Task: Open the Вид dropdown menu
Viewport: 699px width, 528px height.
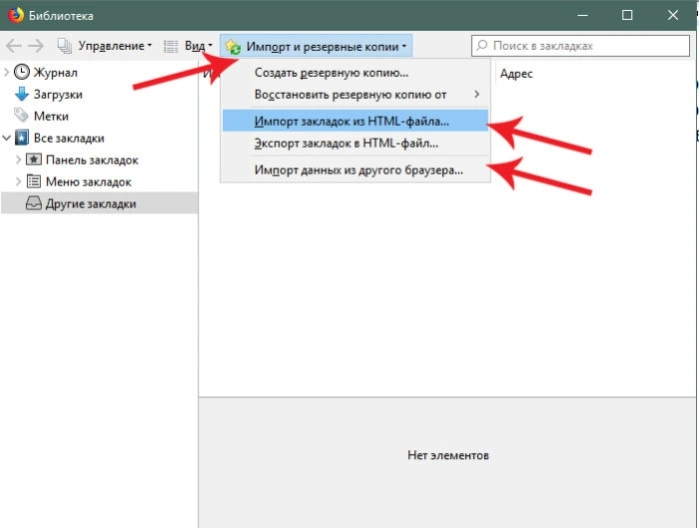Action: [x=188, y=45]
